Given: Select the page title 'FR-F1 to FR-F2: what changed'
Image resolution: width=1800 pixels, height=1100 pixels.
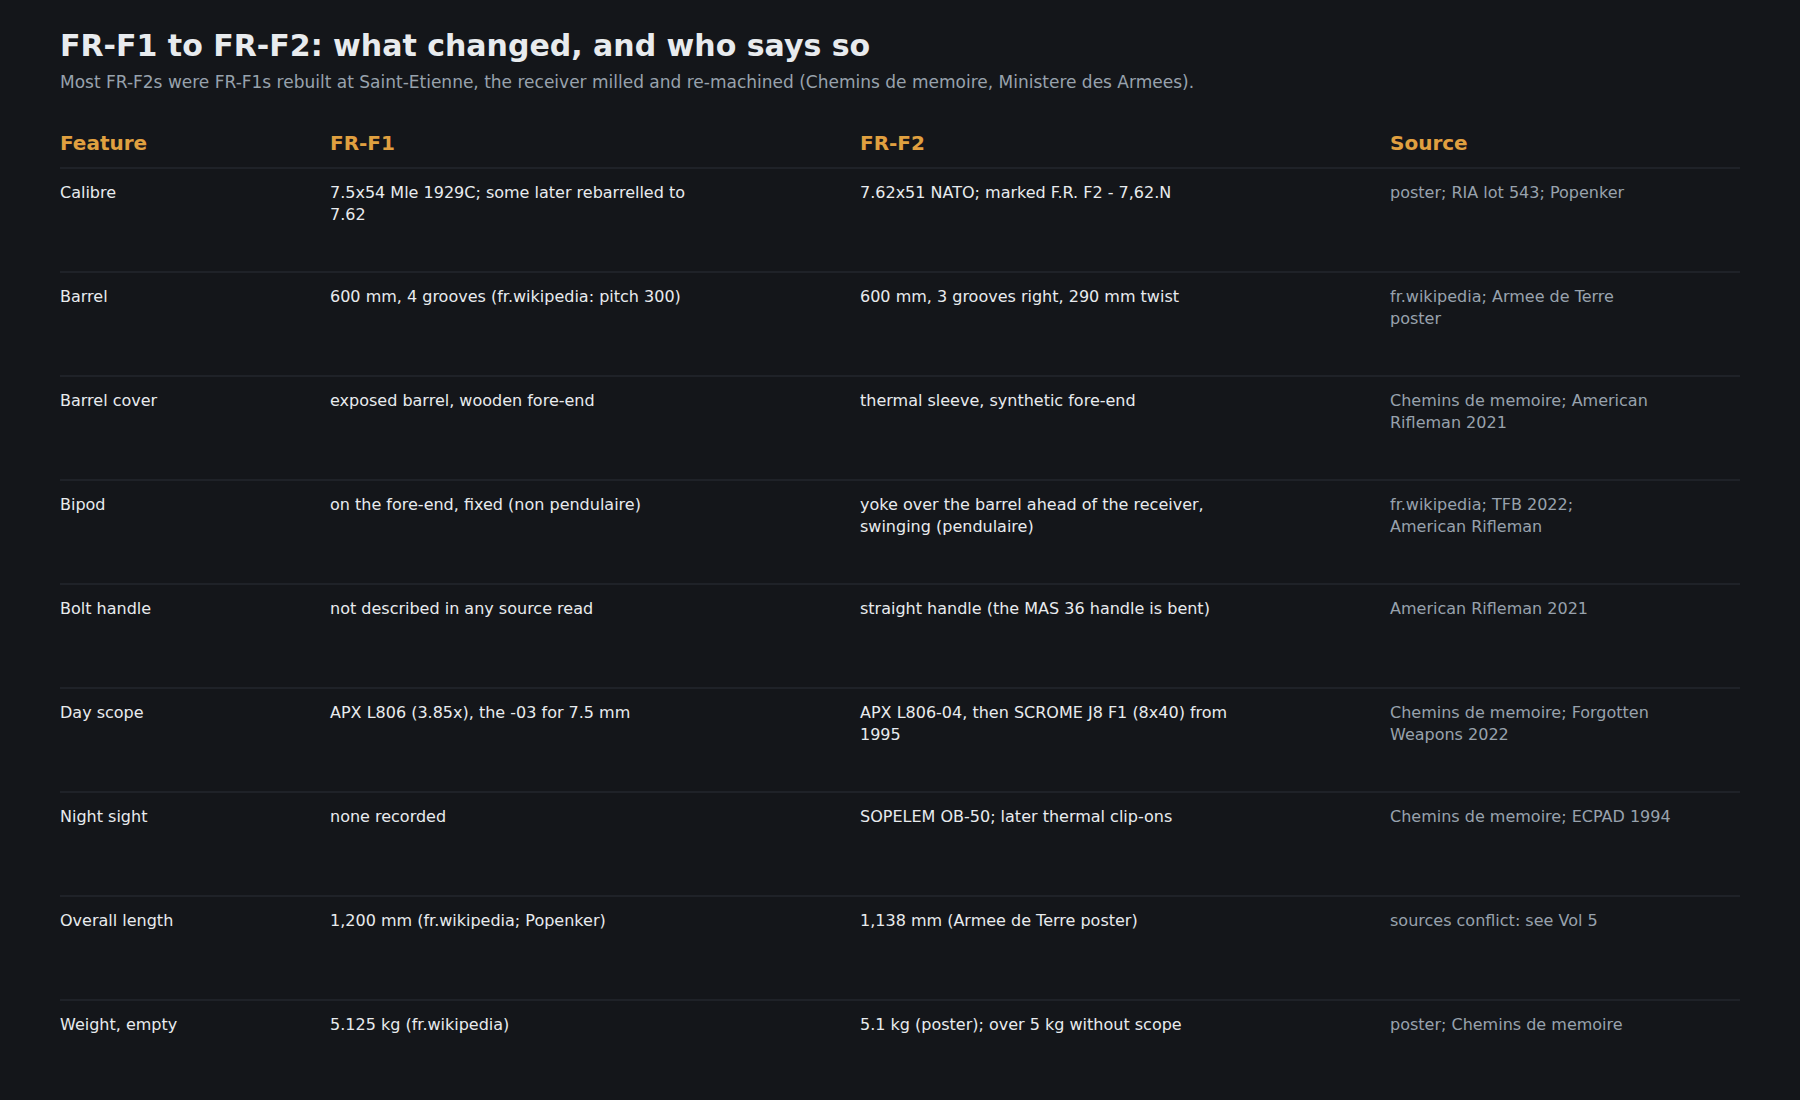Looking at the screenshot, I should coord(465,46).
